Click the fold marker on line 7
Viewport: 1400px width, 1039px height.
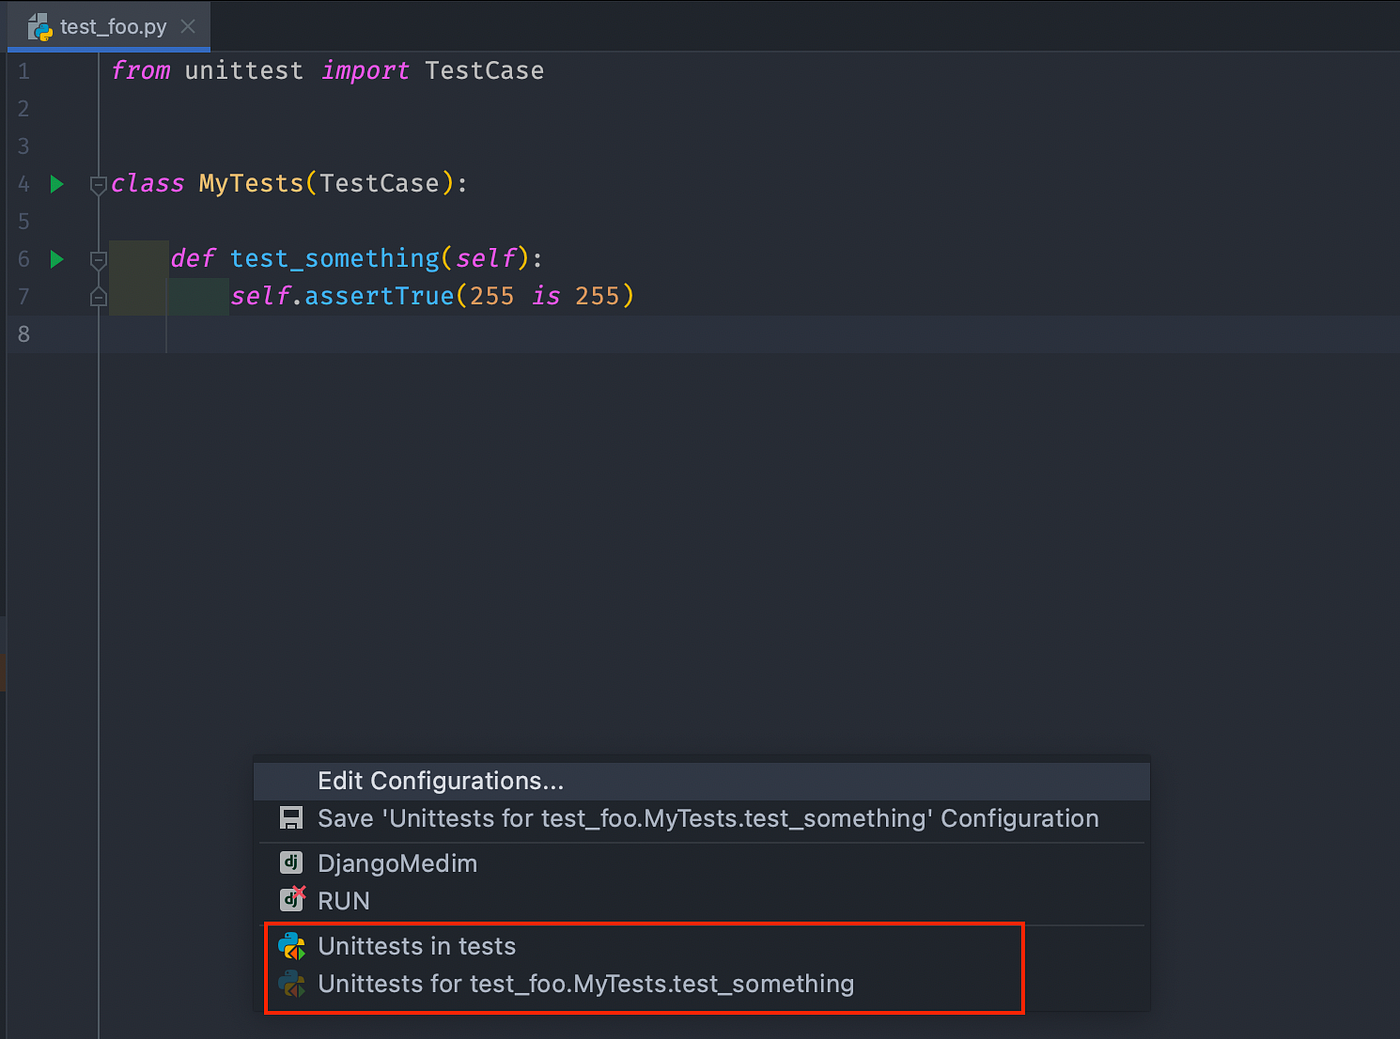pyautogui.click(x=97, y=296)
